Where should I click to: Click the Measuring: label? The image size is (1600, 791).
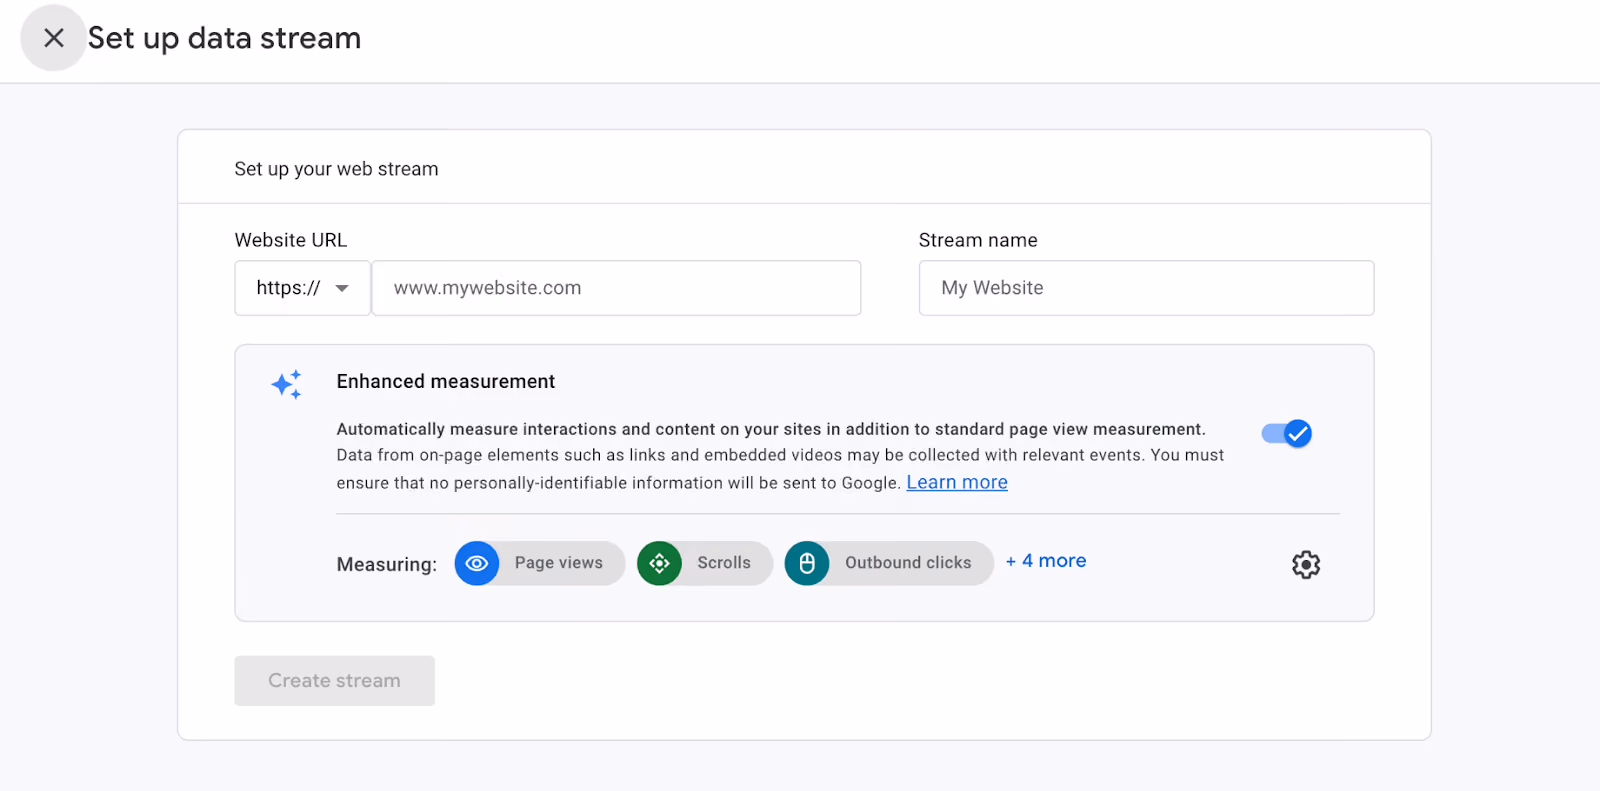[x=387, y=564]
